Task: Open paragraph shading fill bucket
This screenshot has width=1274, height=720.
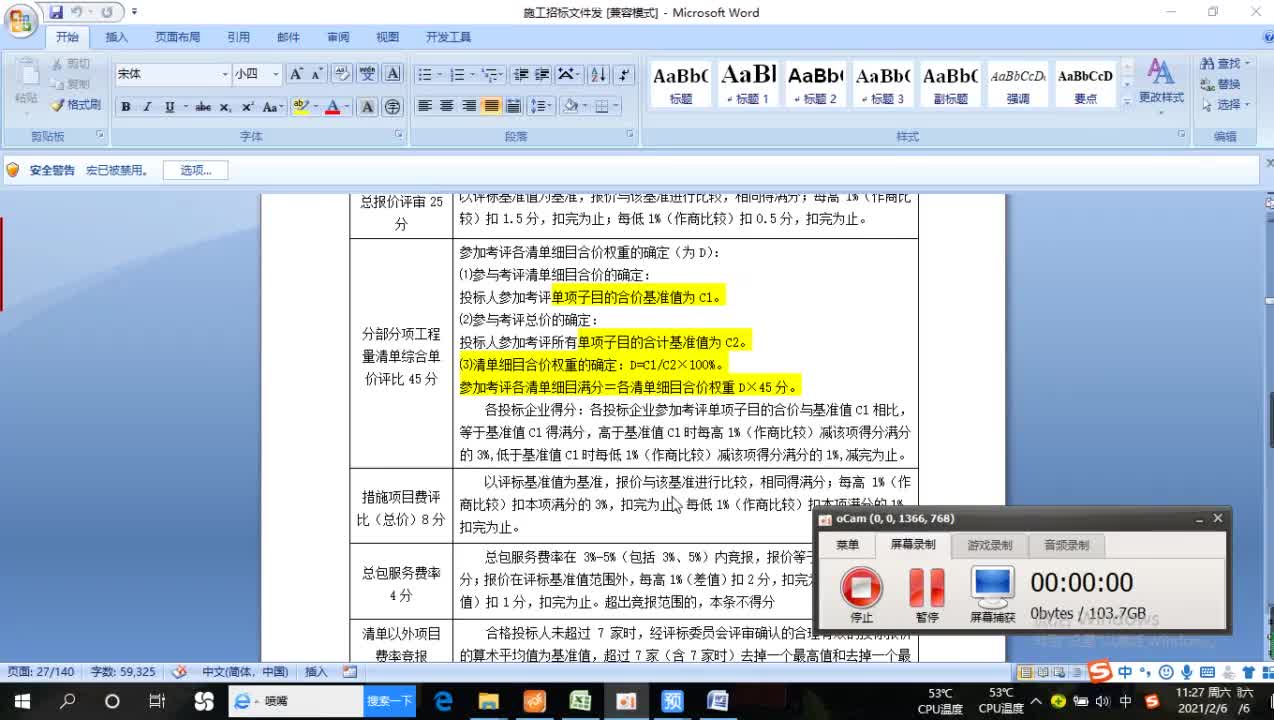Action: click(x=570, y=106)
